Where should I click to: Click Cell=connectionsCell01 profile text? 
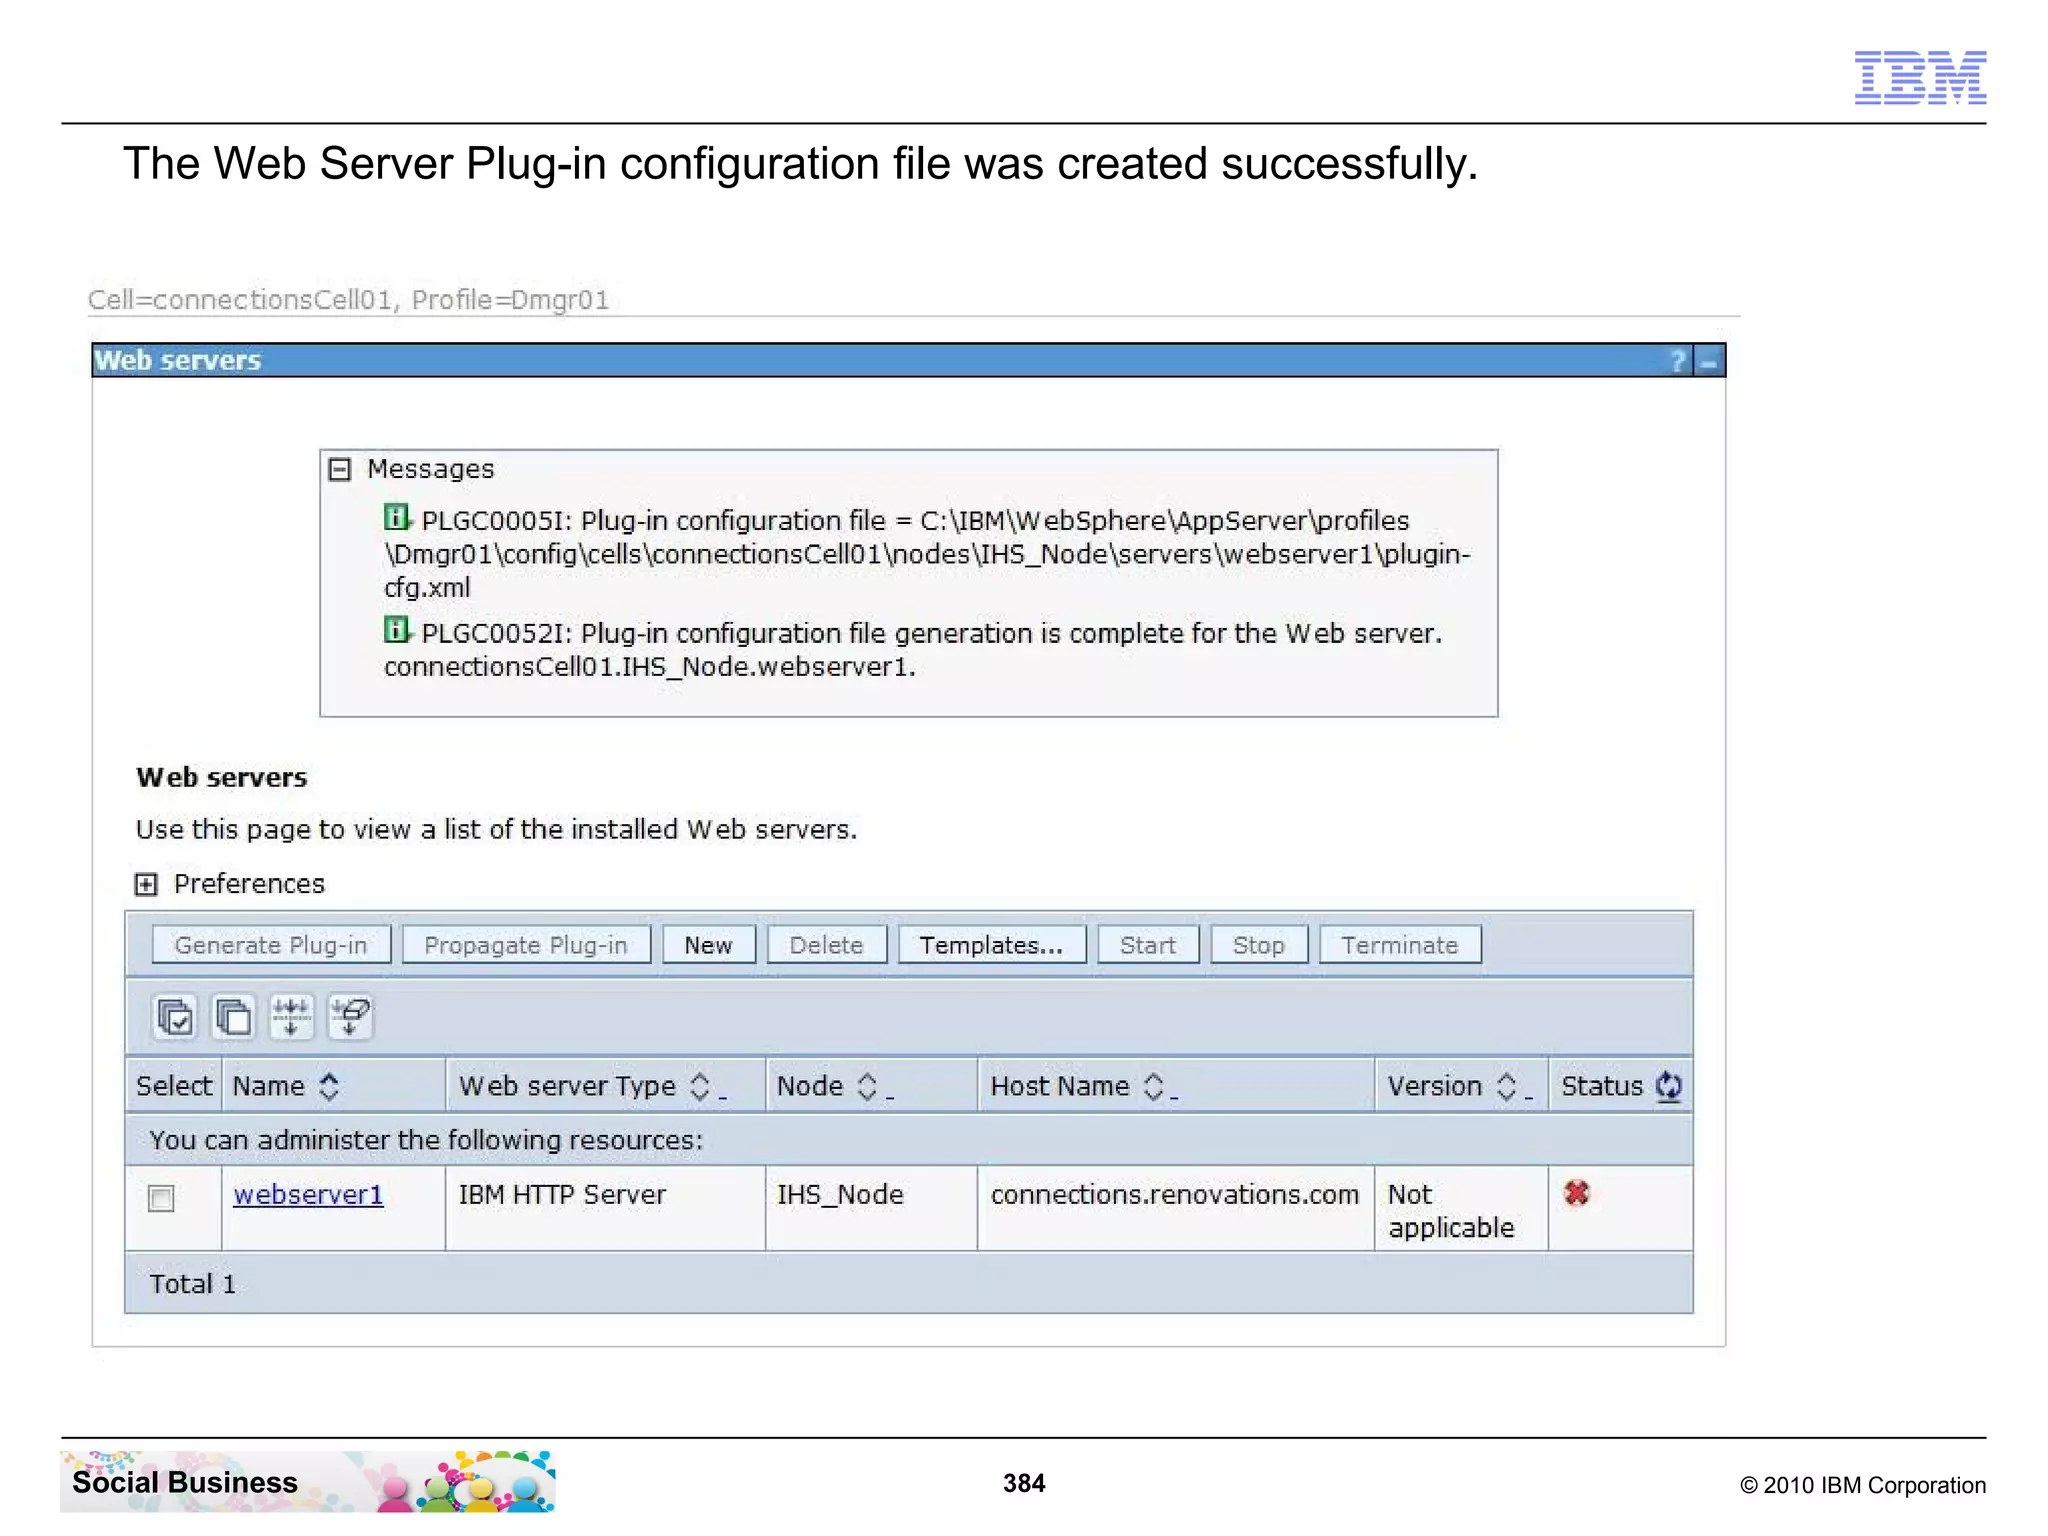pyautogui.click(x=349, y=300)
